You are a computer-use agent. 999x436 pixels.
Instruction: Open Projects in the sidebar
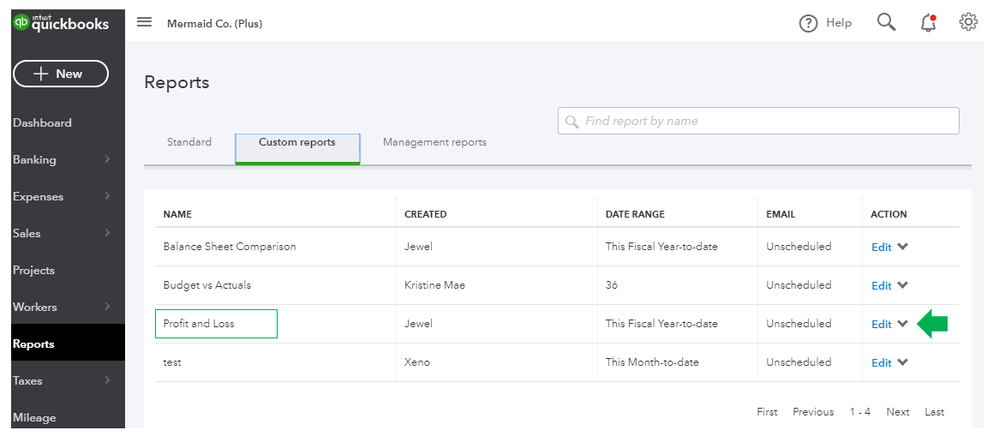[34, 270]
